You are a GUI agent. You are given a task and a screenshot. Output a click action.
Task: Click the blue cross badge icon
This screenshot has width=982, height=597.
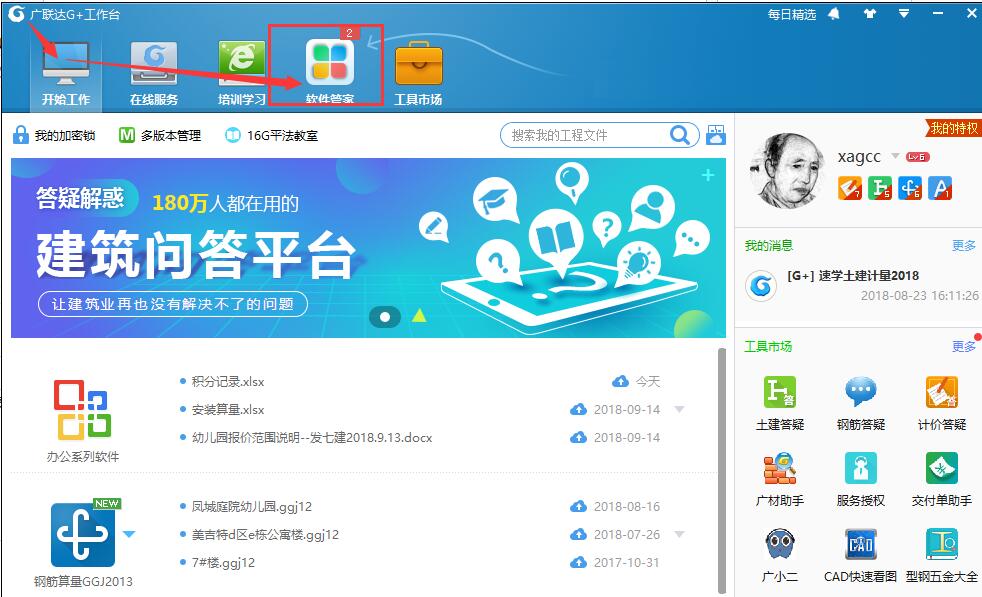[910, 188]
